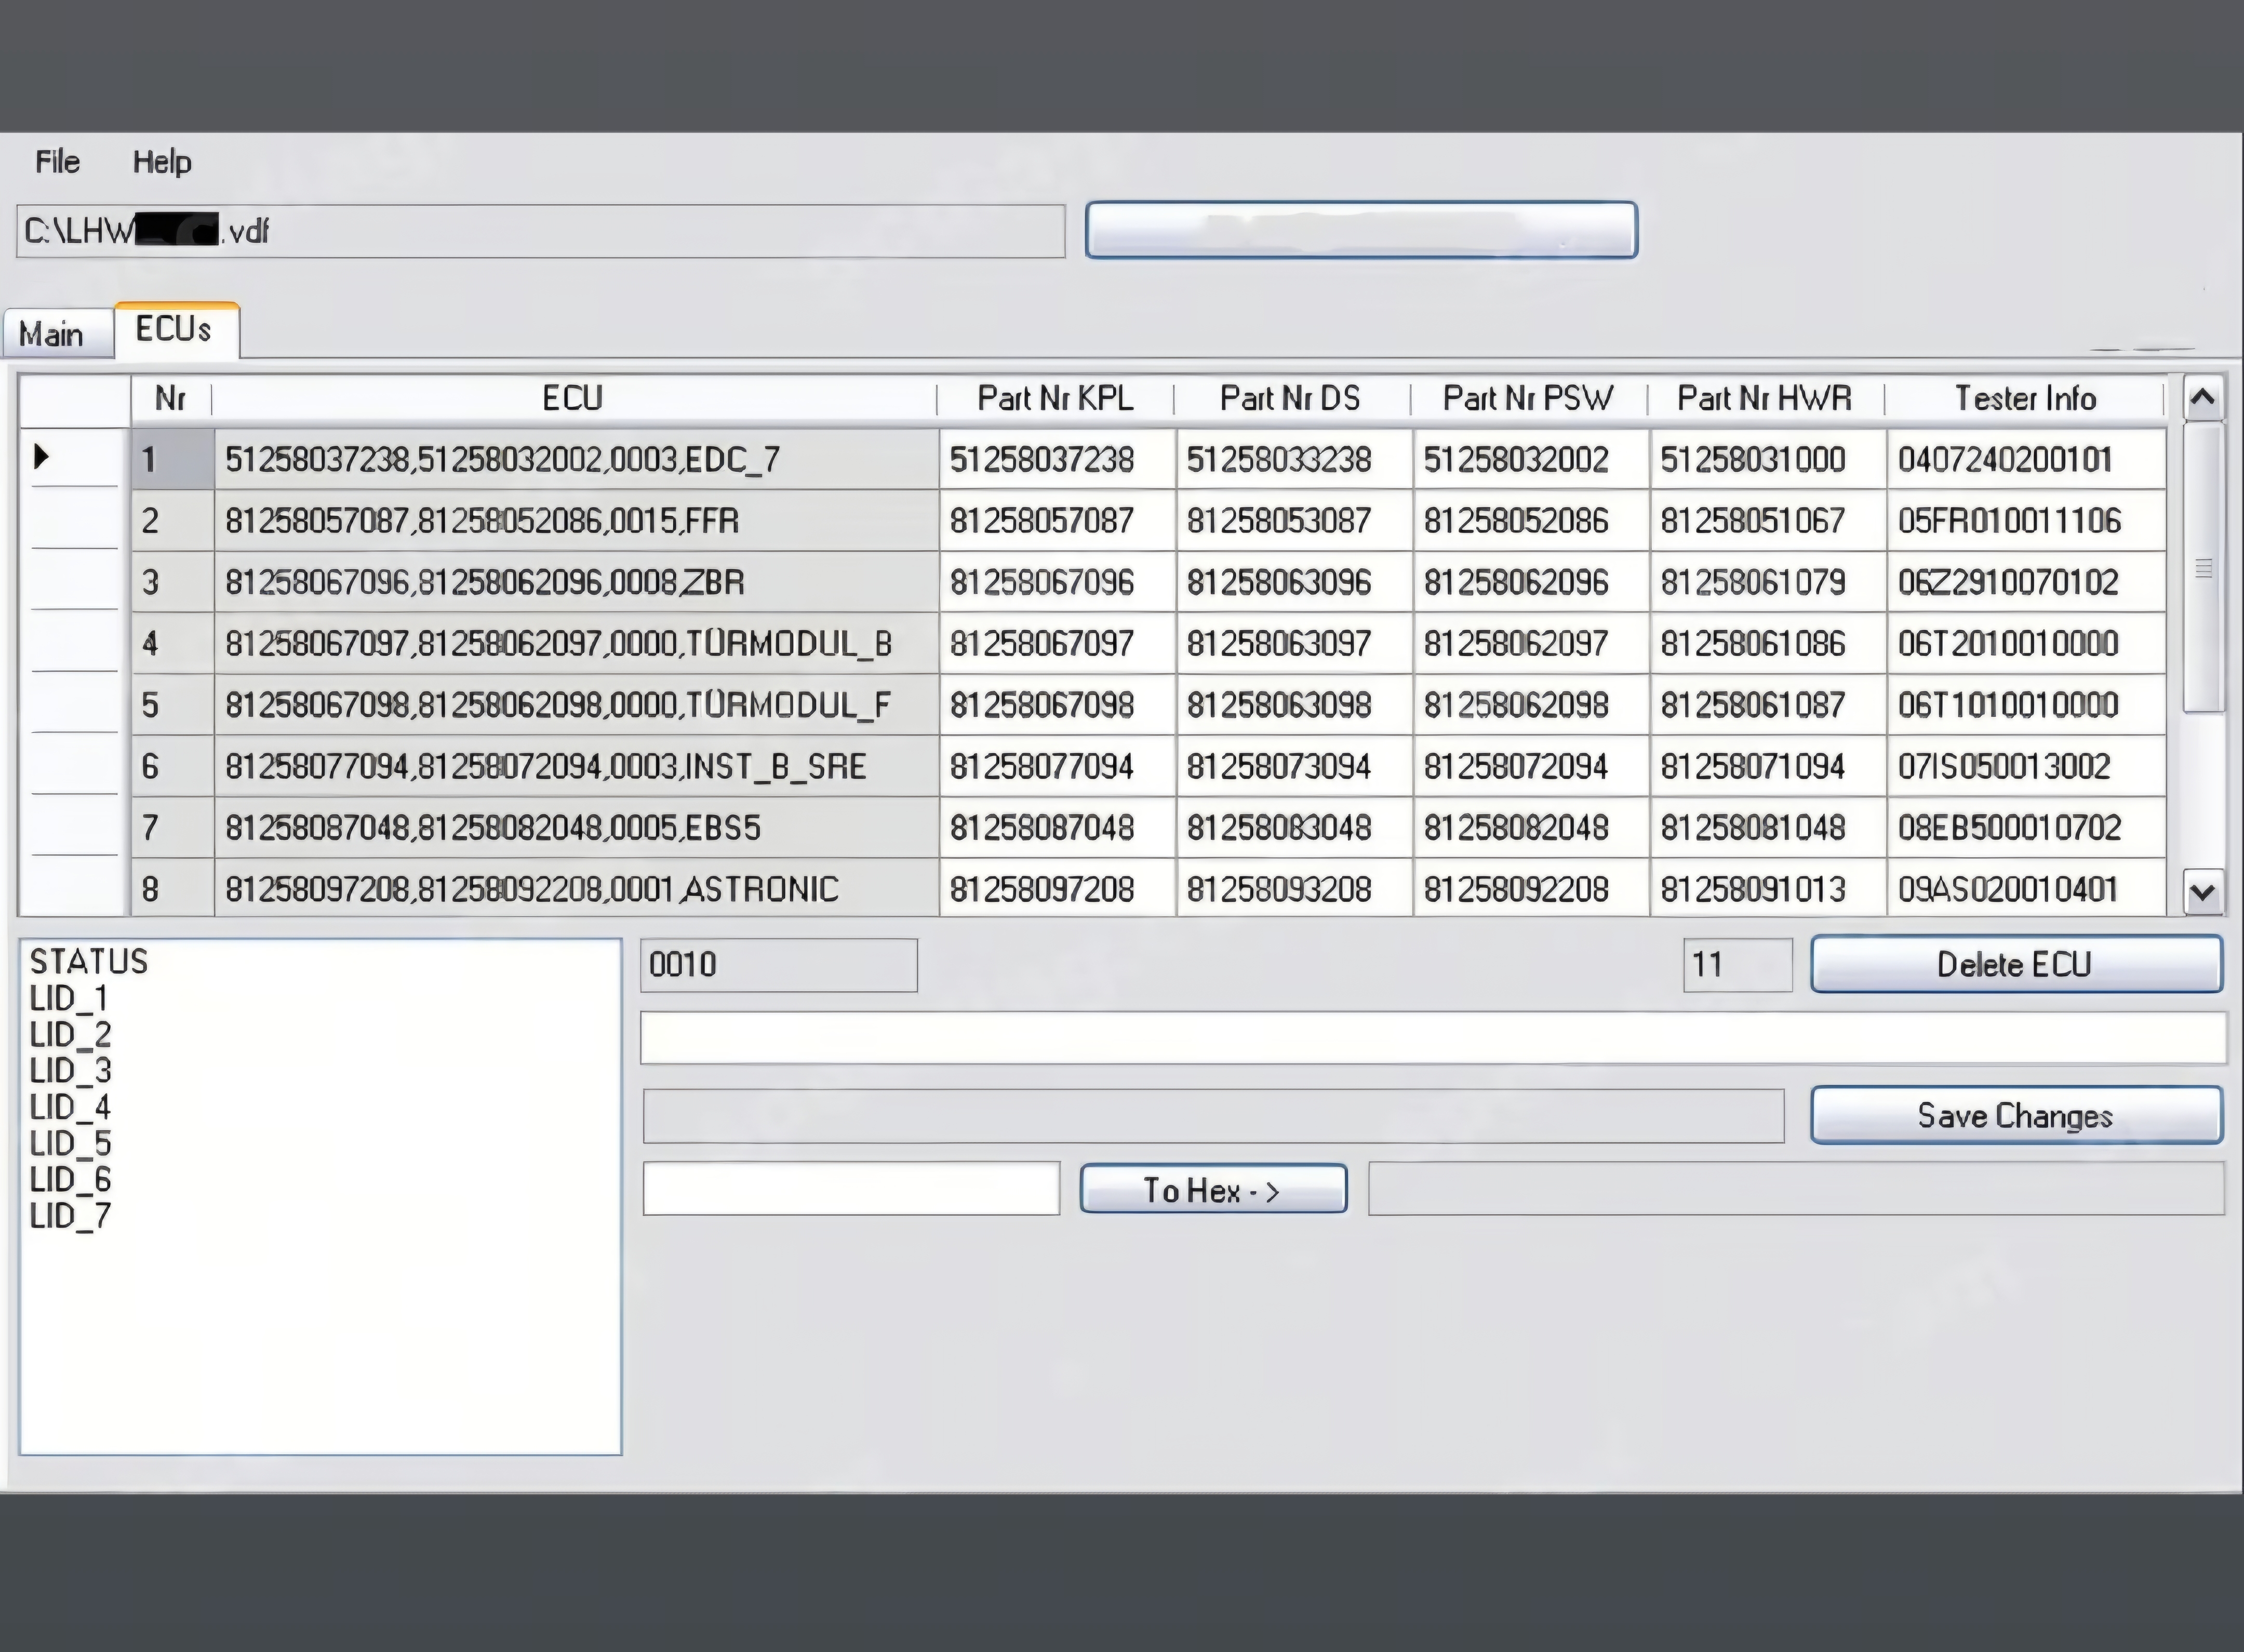
Task: Click the ECU column header
Action: point(574,398)
